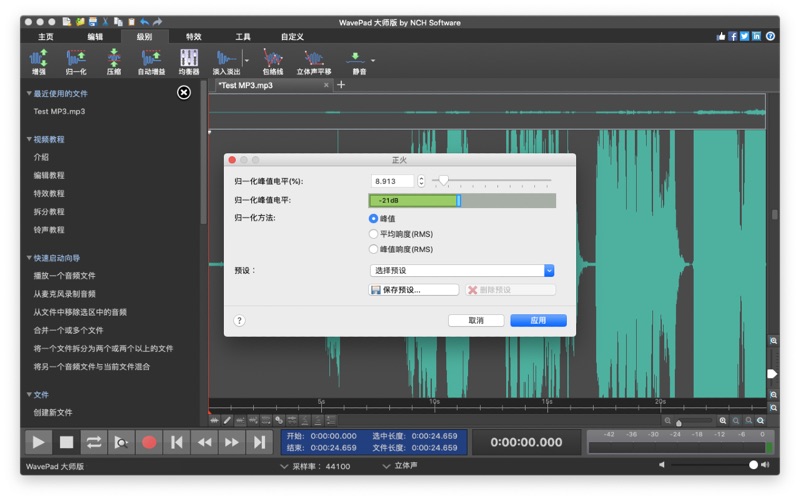Image resolution: width=800 pixels, height=500 pixels.
Task: Open the 压缩 compressor tool
Action: 113,60
